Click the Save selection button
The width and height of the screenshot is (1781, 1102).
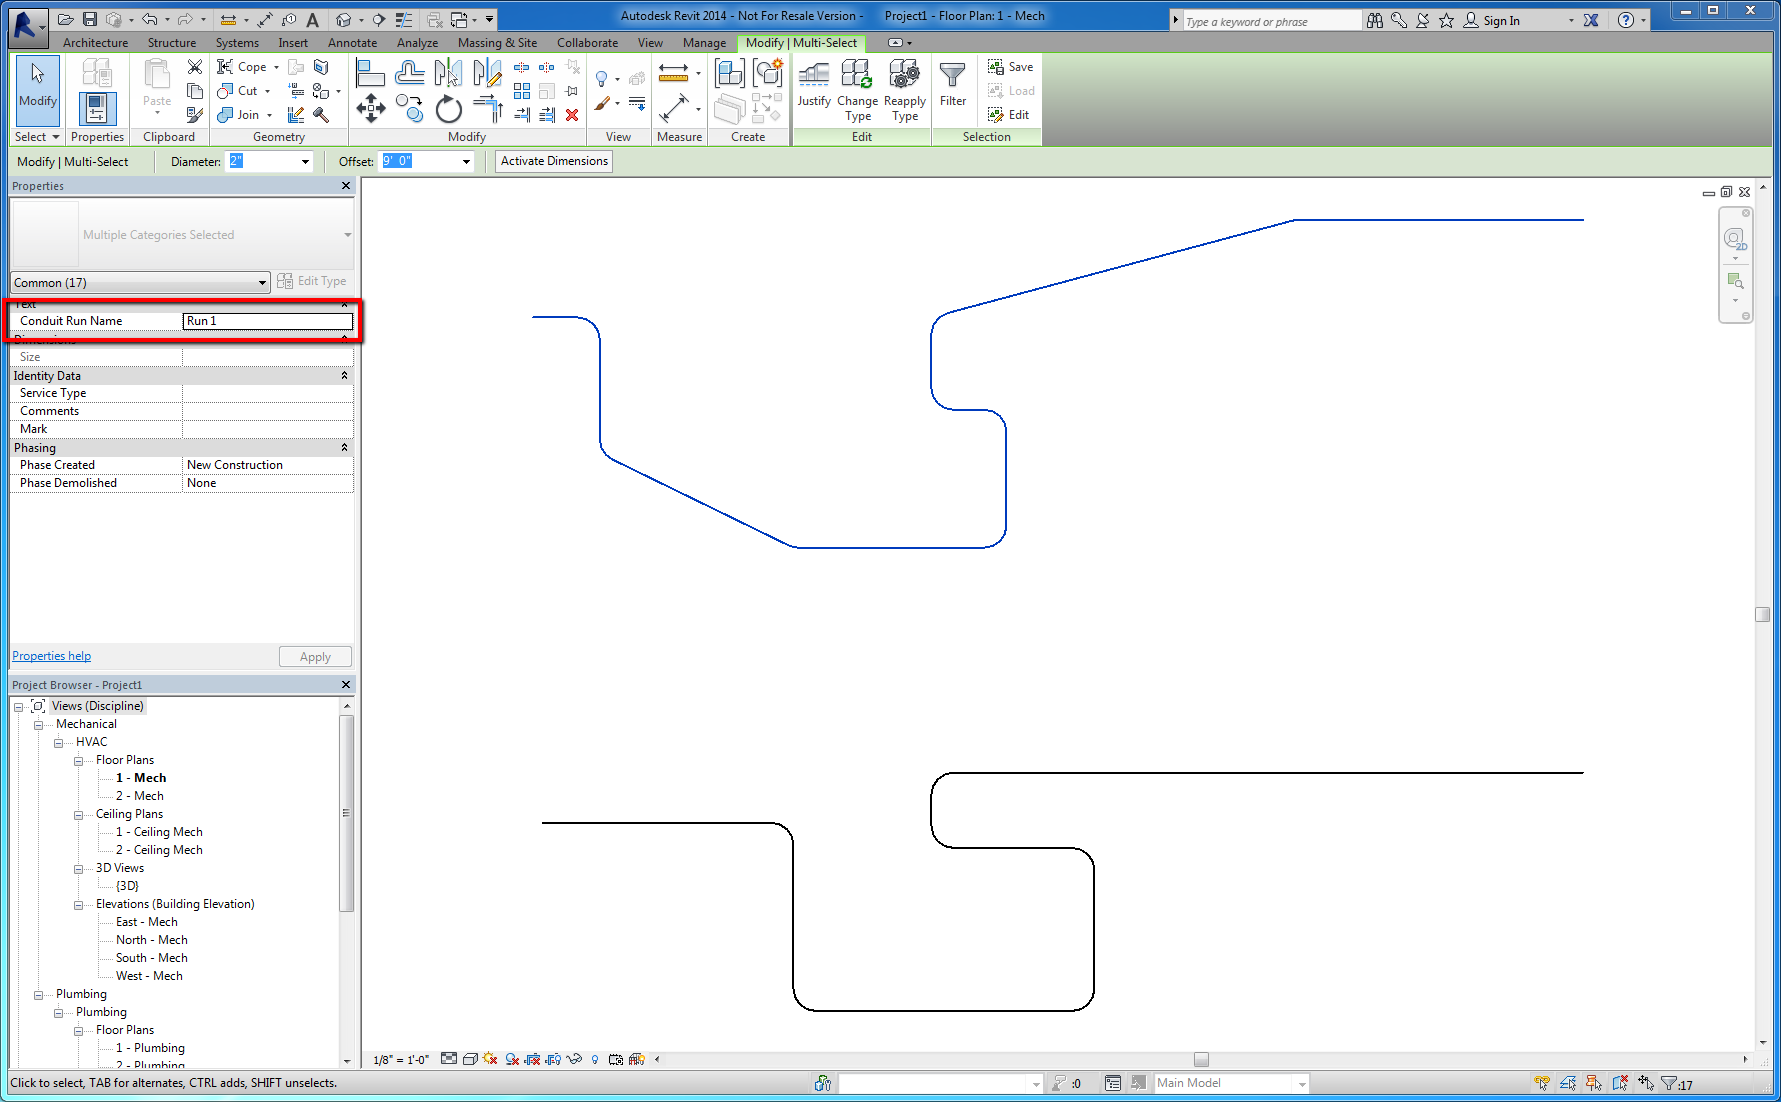(1011, 67)
